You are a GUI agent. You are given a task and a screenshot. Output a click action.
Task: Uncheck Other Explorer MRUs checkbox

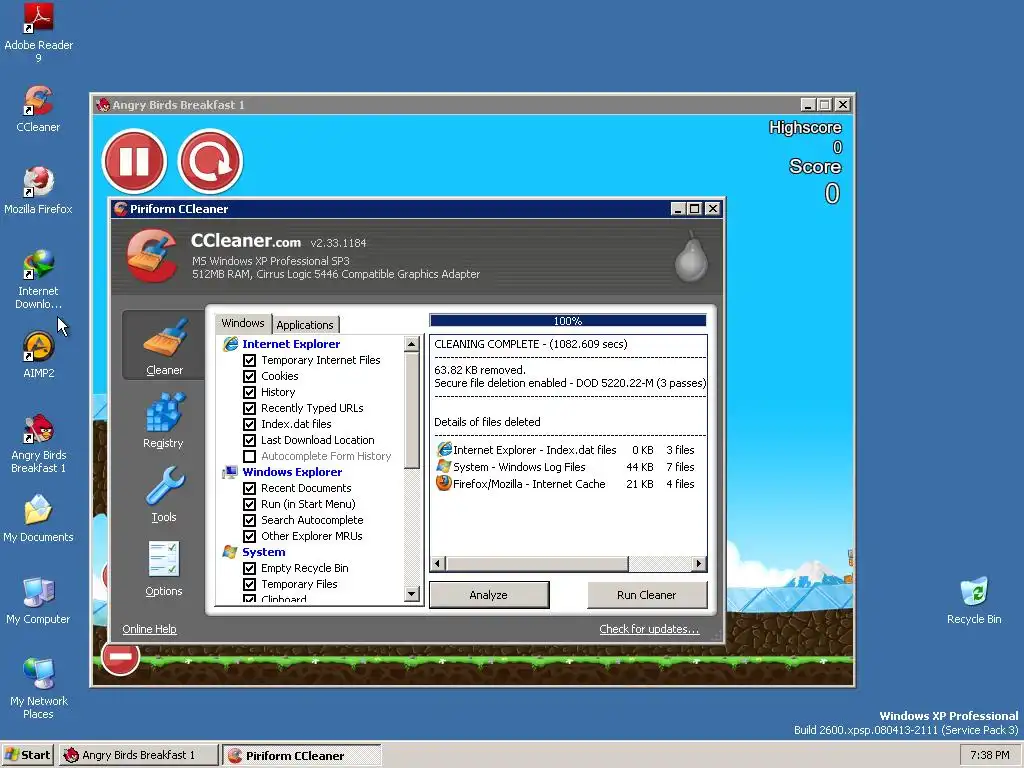pyautogui.click(x=249, y=536)
